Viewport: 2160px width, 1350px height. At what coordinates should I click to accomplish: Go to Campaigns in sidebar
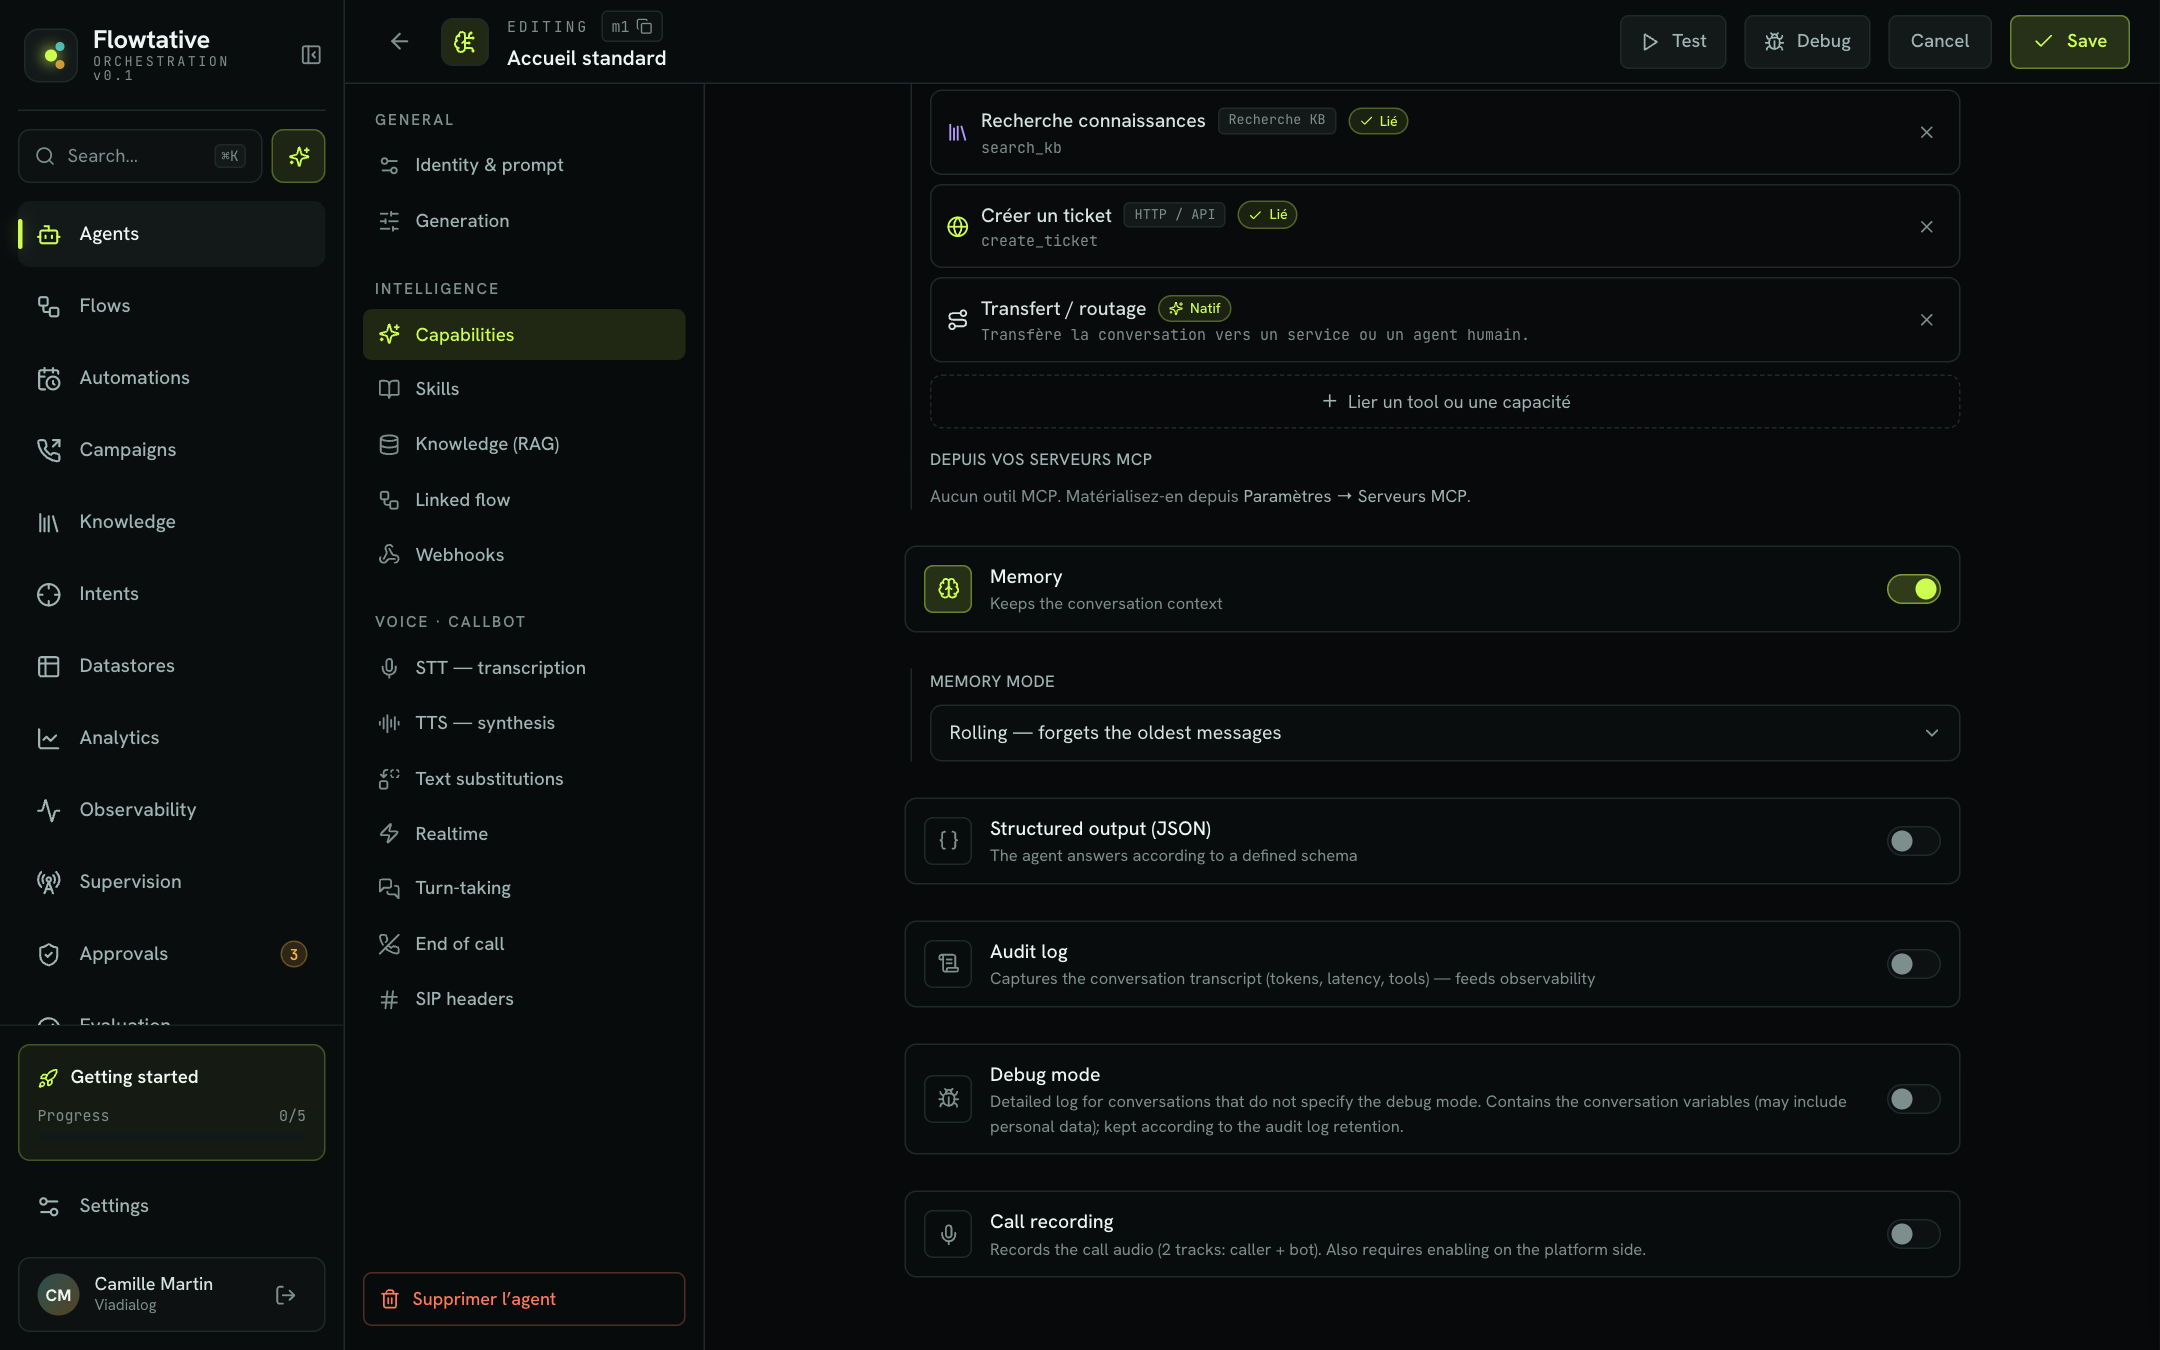point(172,450)
